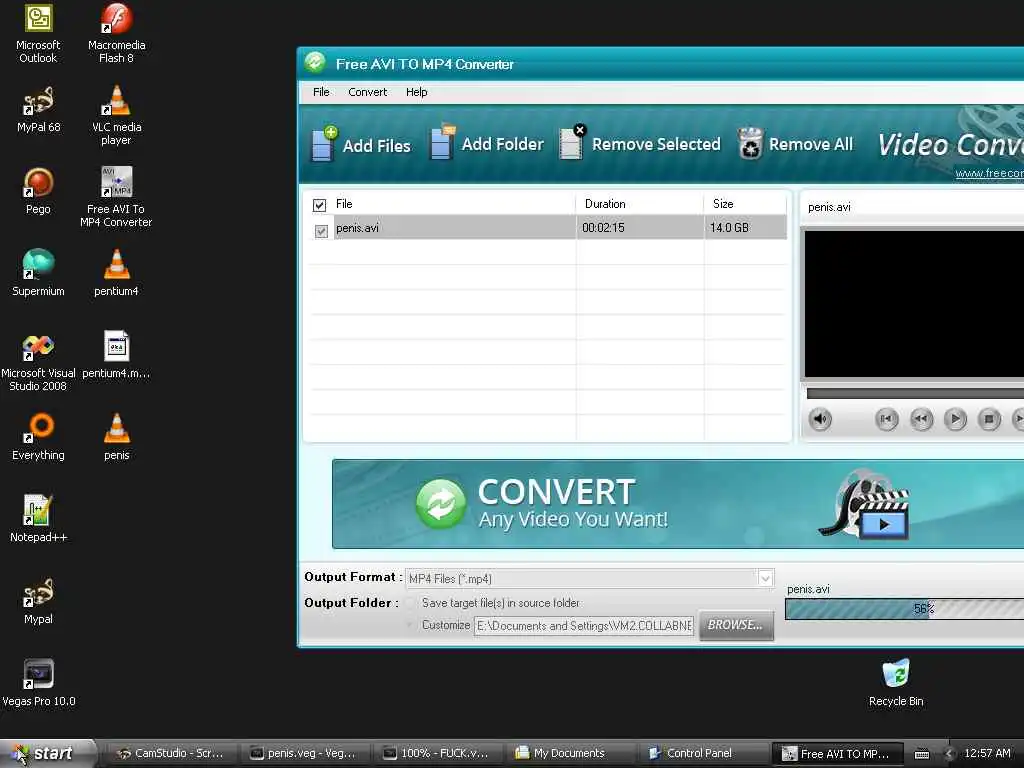Select the Supermium desktop icon

click(x=38, y=273)
